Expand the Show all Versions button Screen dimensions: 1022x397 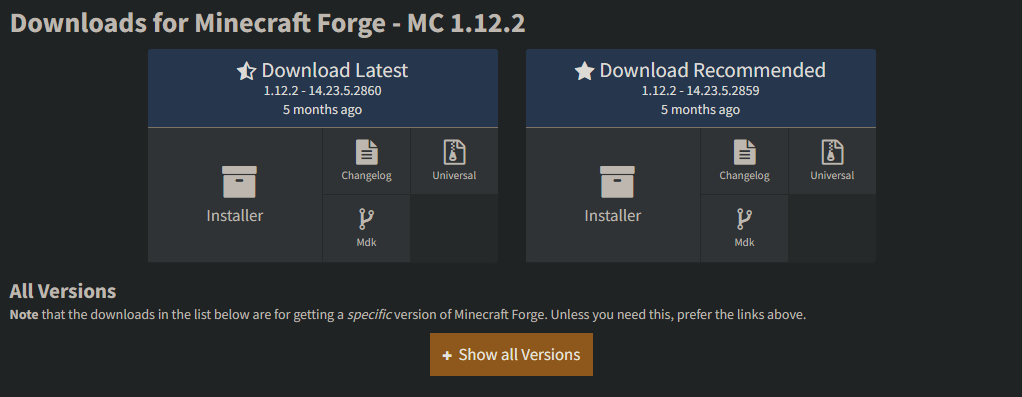point(511,355)
